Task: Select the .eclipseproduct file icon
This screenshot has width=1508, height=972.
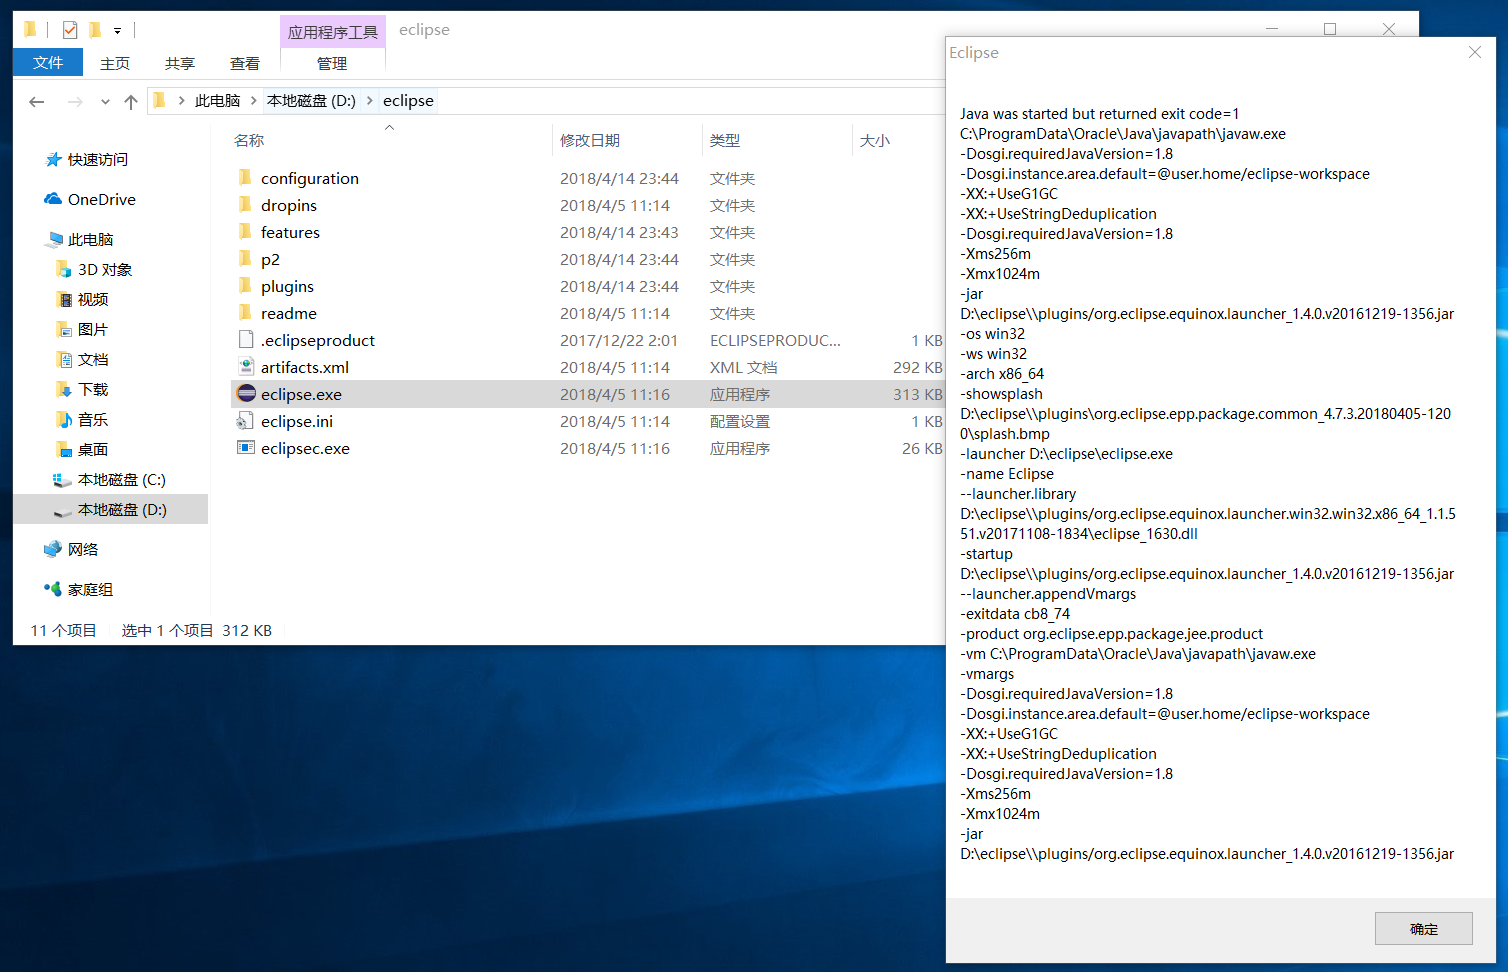Action: (246, 339)
